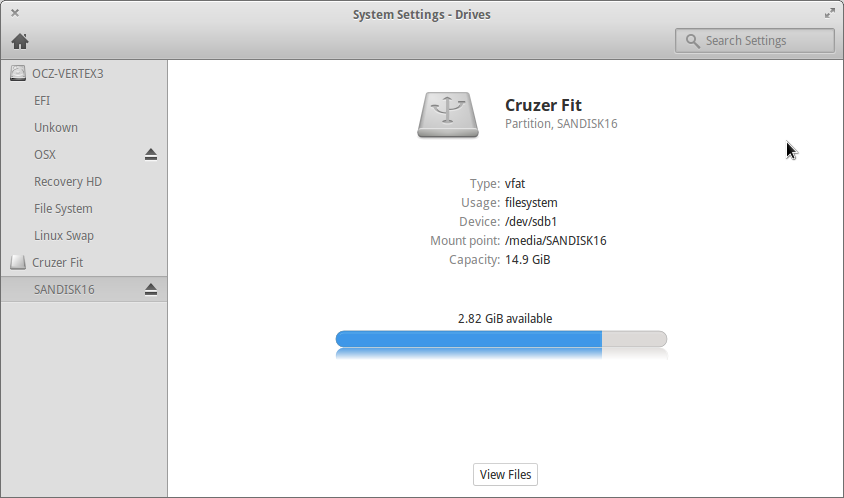Maximize window with the expand arrows icon
Viewport: 844px width, 498px height.
(x=829, y=13)
